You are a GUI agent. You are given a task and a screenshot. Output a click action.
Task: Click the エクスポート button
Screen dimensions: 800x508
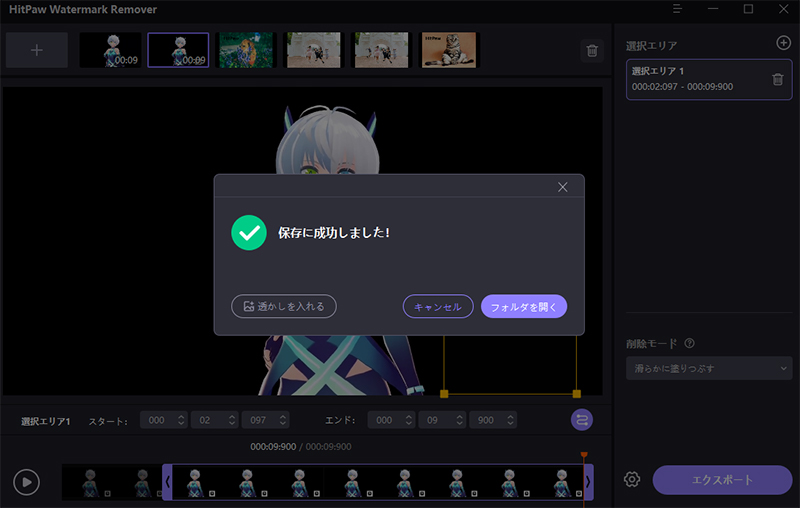[722, 479]
